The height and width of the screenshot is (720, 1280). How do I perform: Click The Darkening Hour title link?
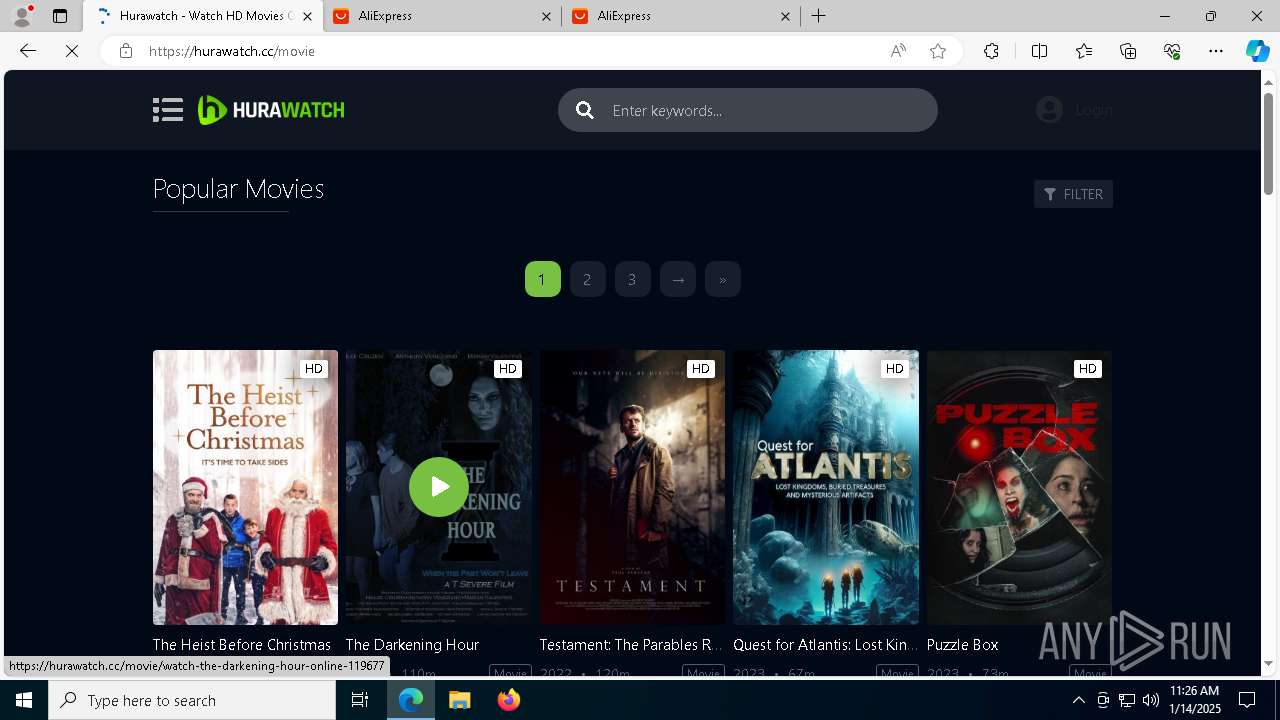tap(412, 645)
